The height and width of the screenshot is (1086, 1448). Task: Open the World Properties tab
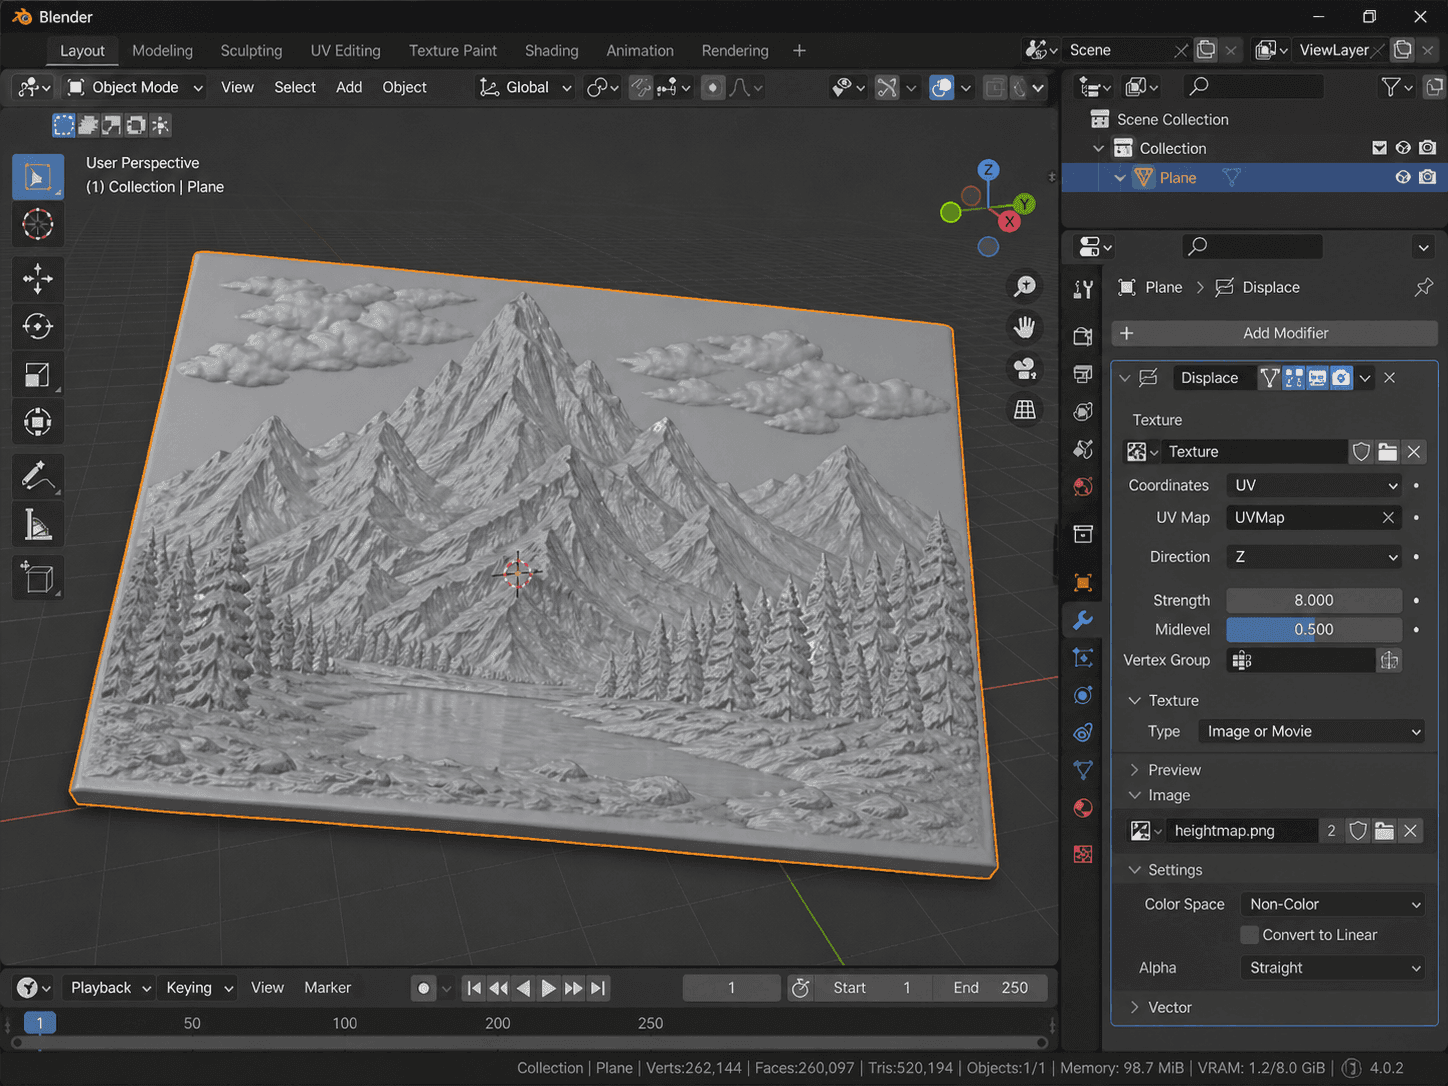pos(1082,486)
